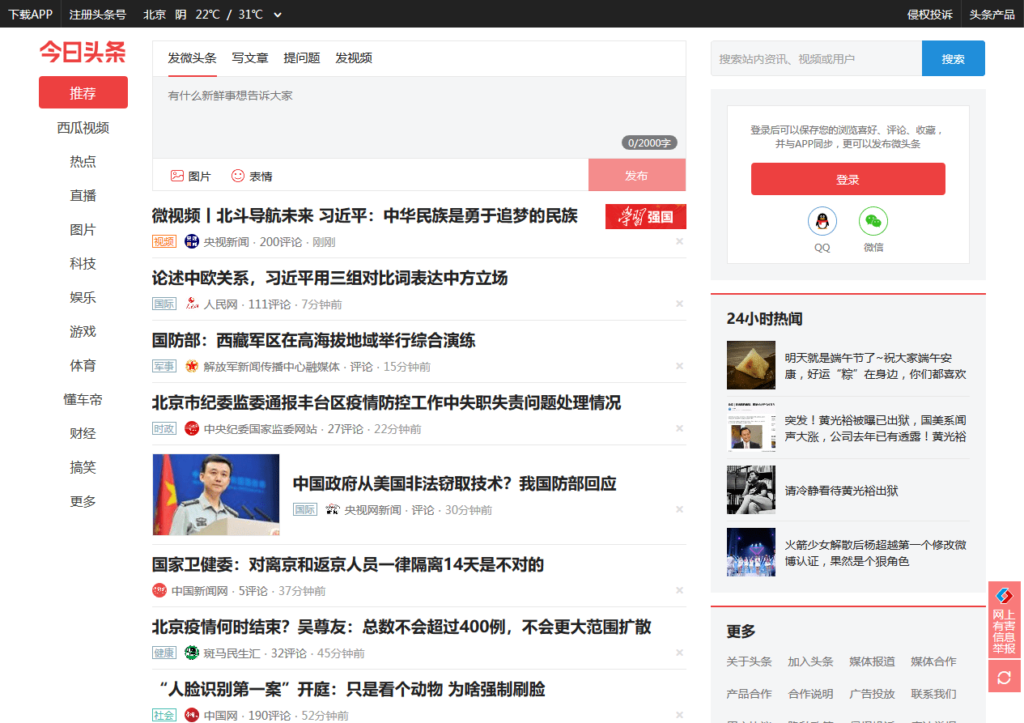Dismiss the 国防部西藏军区 article with its X

[x=679, y=366]
